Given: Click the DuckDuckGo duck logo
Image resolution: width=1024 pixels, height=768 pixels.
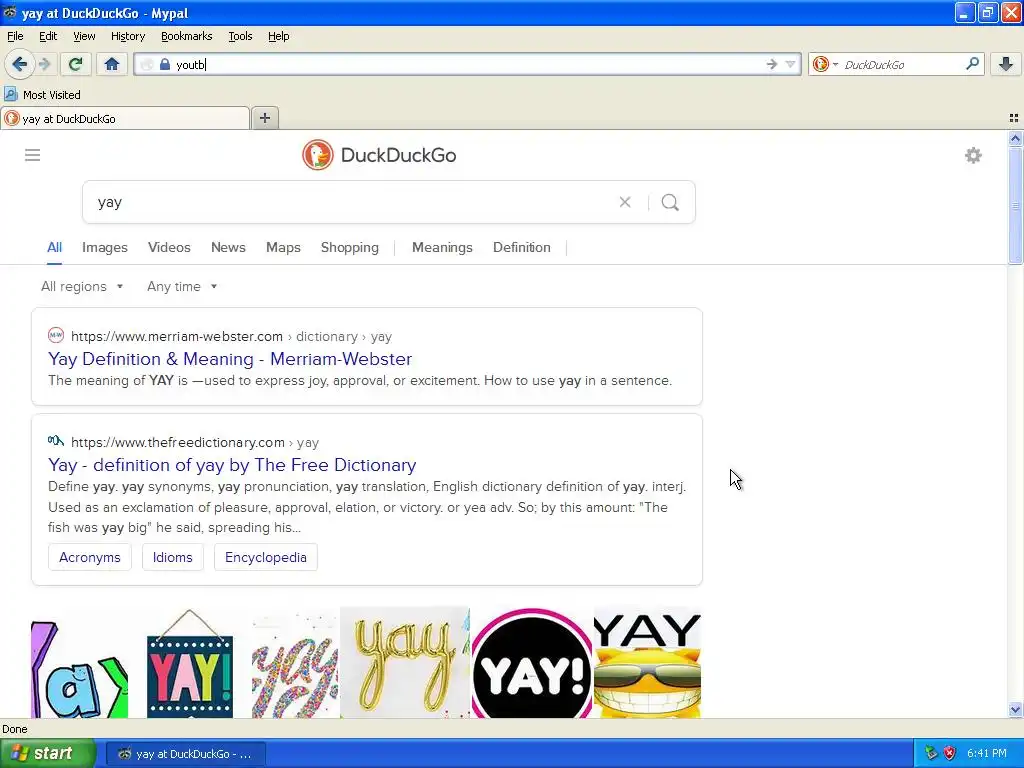Looking at the screenshot, I should tap(317, 155).
